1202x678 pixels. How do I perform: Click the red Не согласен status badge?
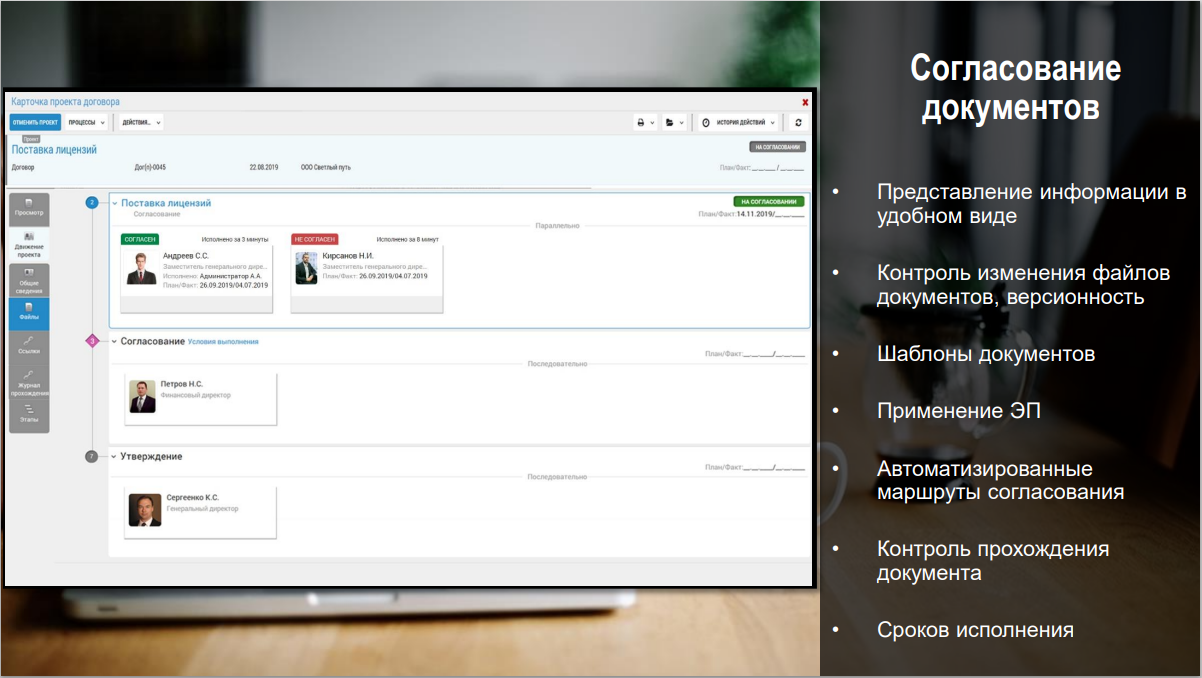click(315, 240)
